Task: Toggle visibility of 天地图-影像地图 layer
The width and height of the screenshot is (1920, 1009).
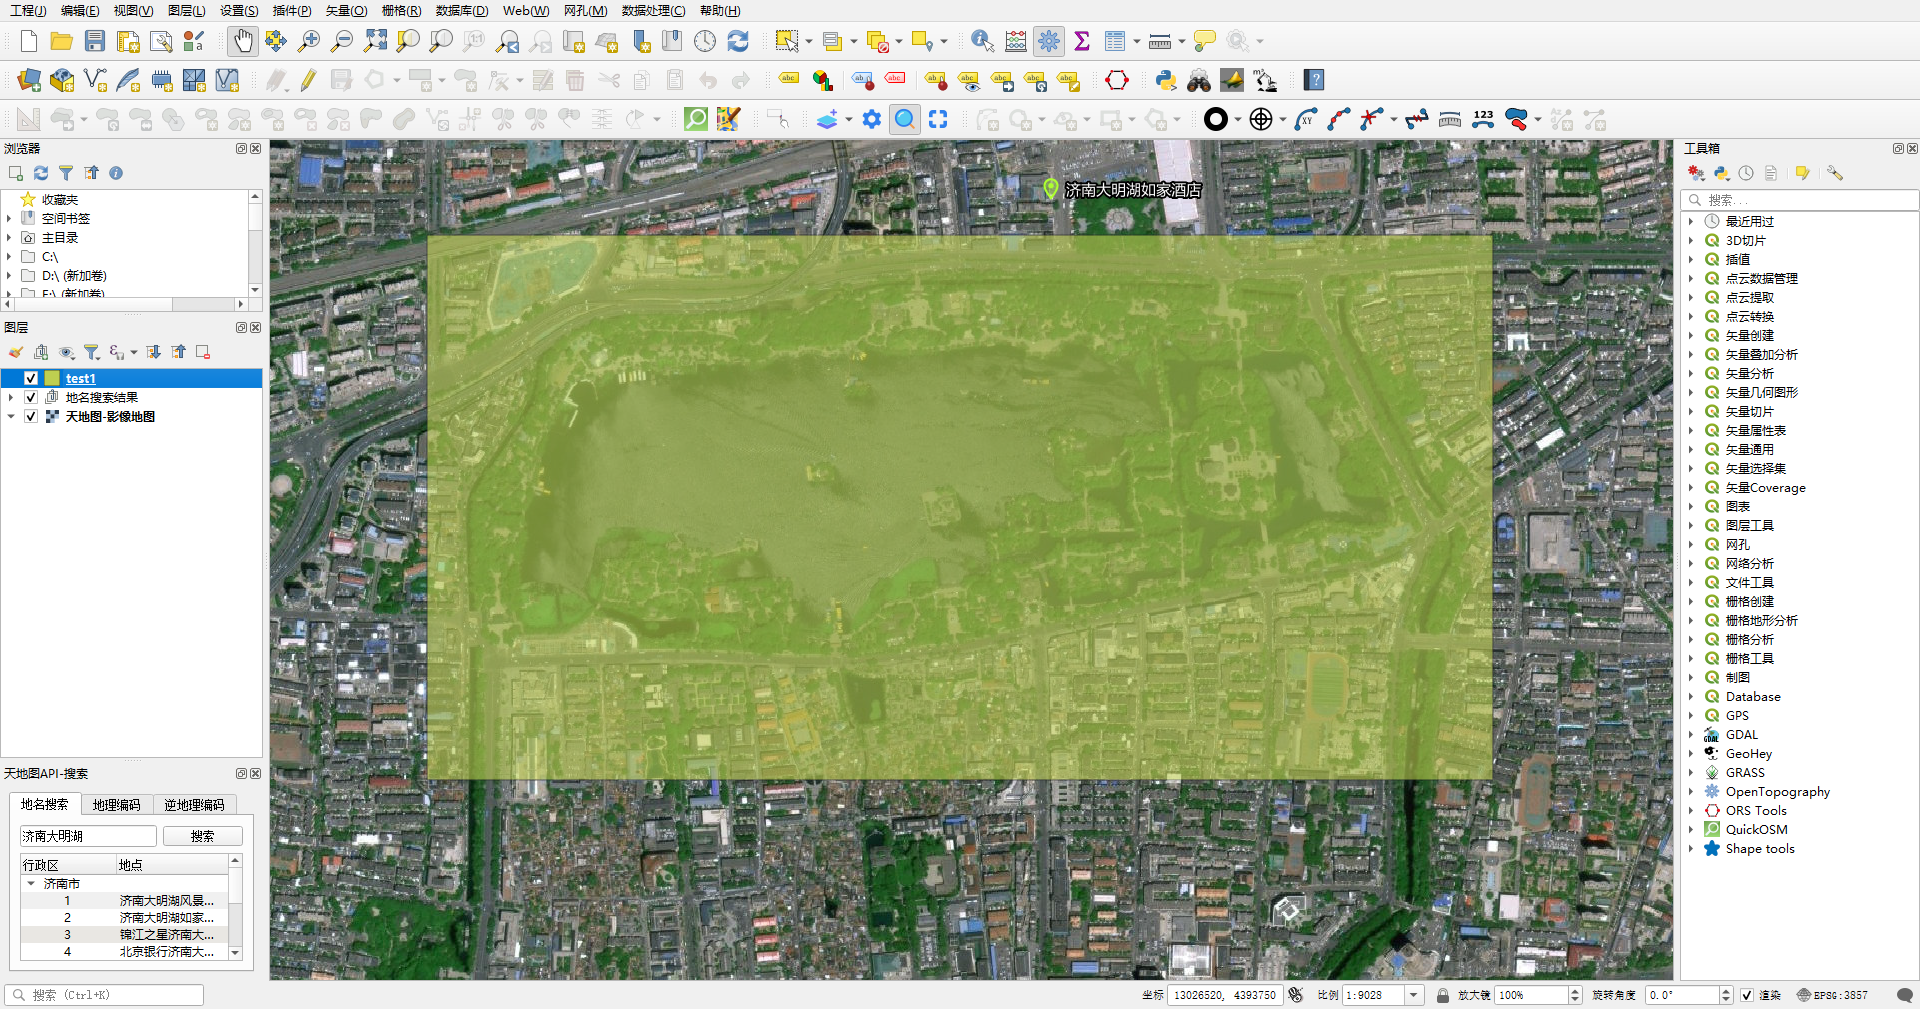Action: pyautogui.click(x=31, y=416)
